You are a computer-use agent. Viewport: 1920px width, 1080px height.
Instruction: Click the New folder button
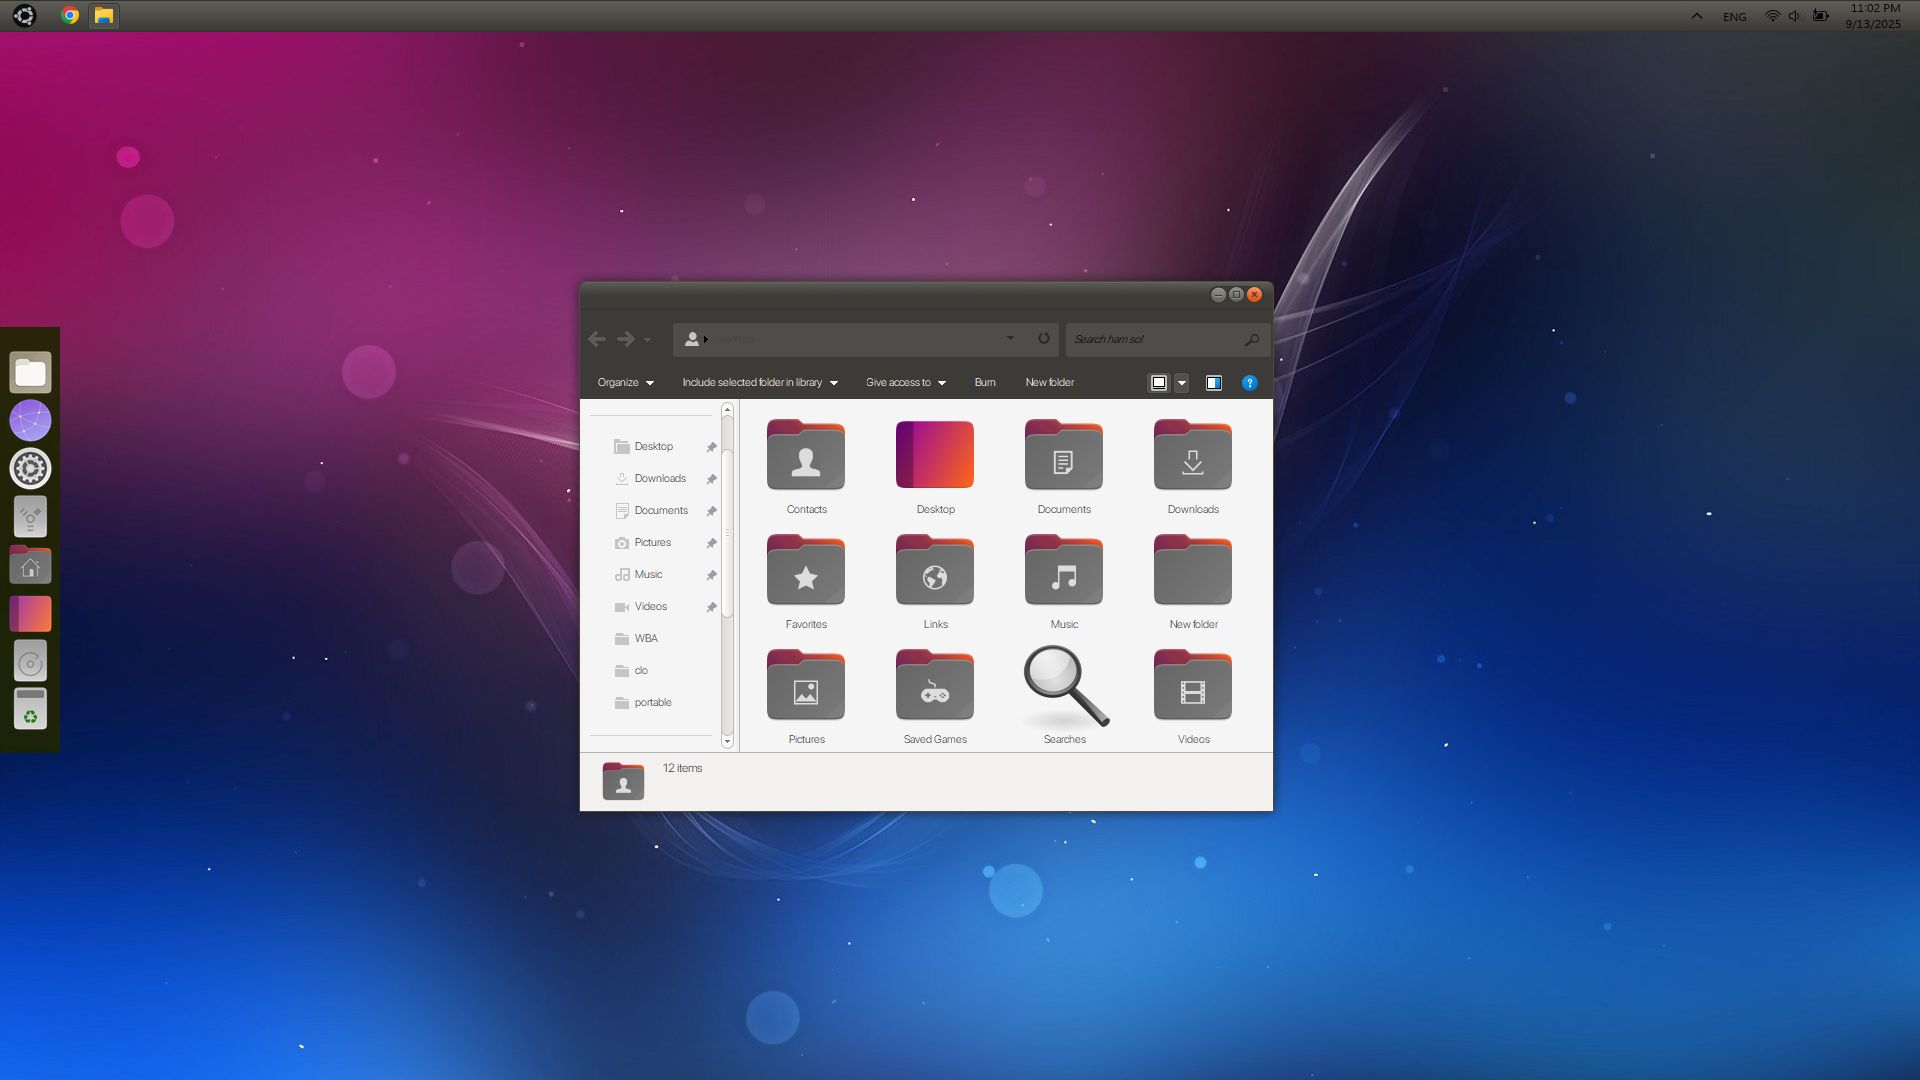[x=1049, y=383]
